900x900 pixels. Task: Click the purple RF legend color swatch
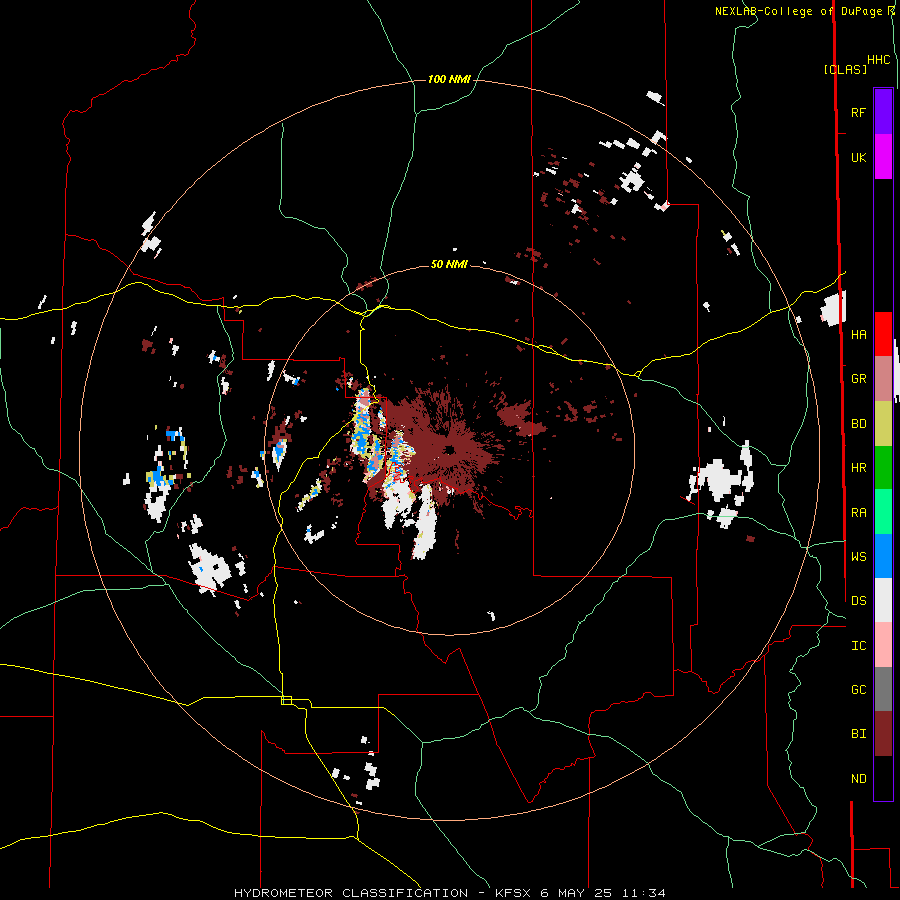click(x=883, y=112)
